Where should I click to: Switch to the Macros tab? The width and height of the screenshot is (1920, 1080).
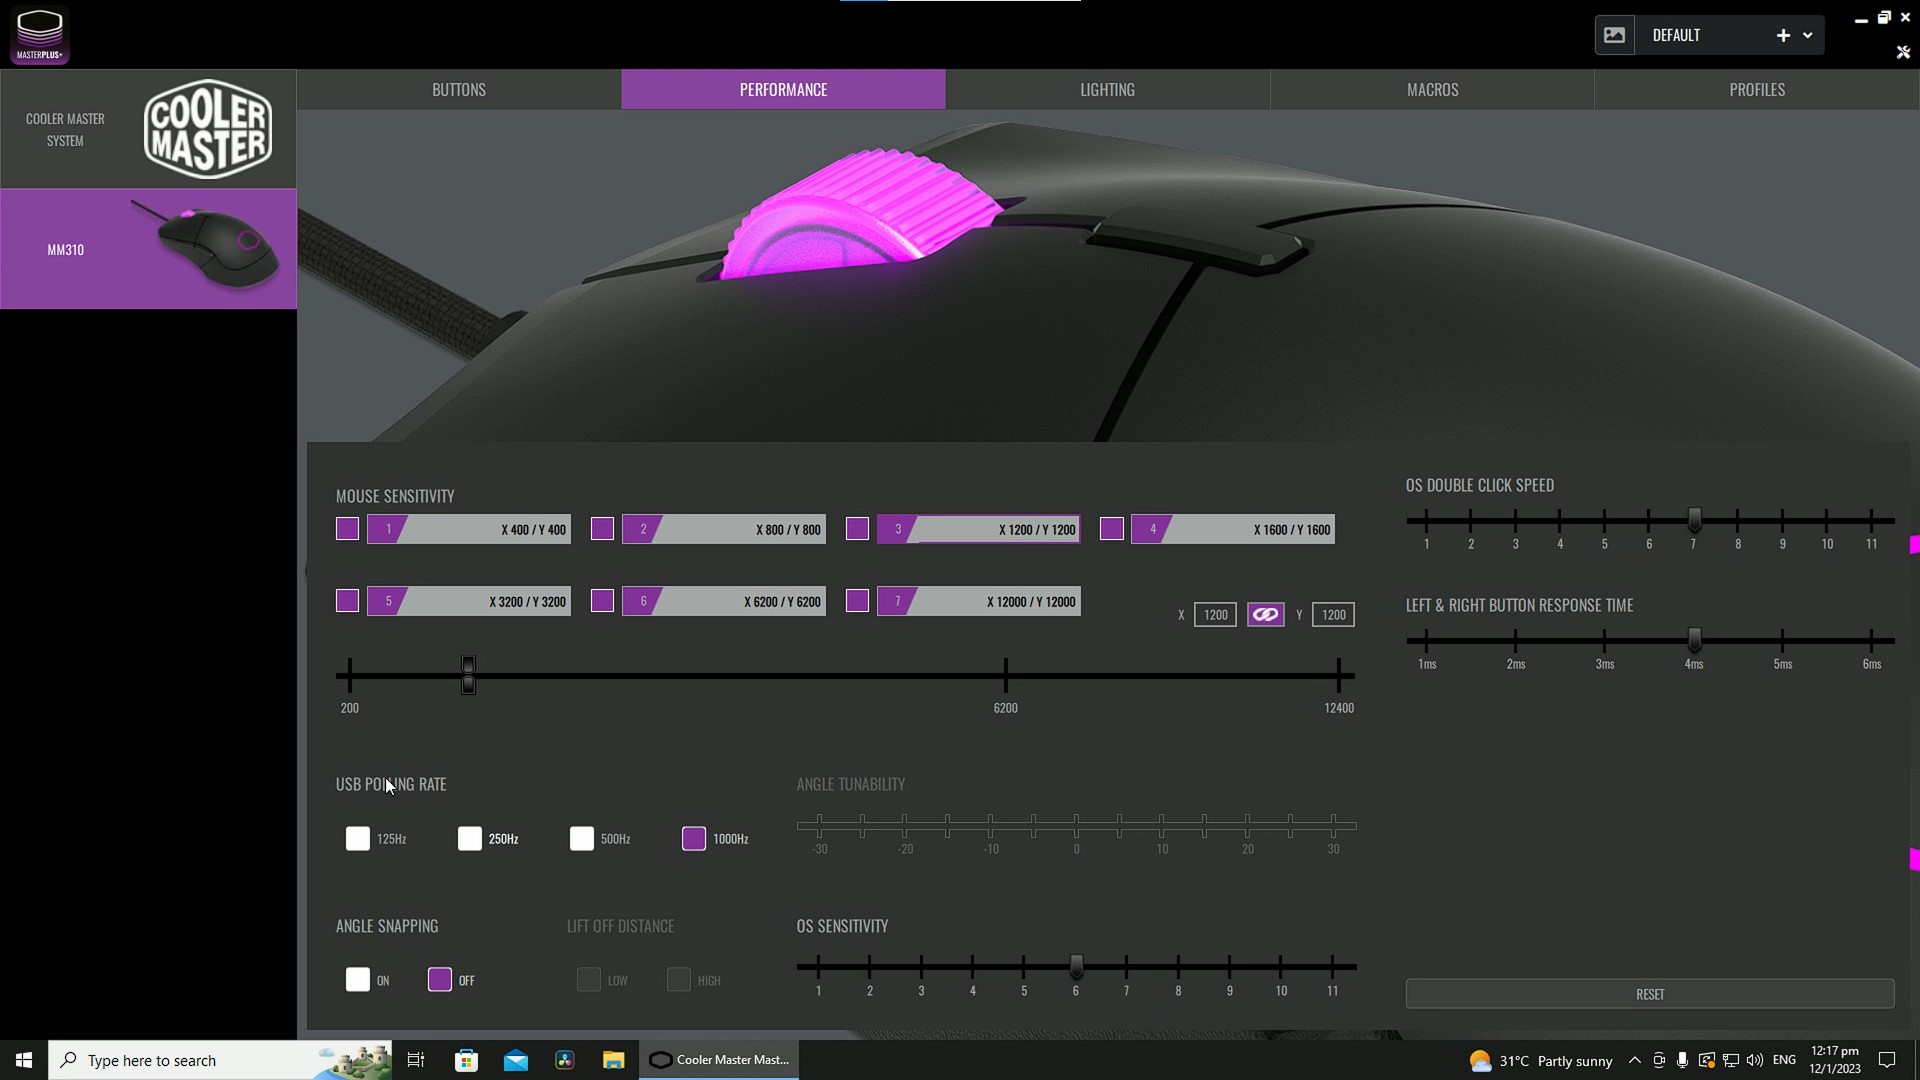pyautogui.click(x=1432, y=88)
